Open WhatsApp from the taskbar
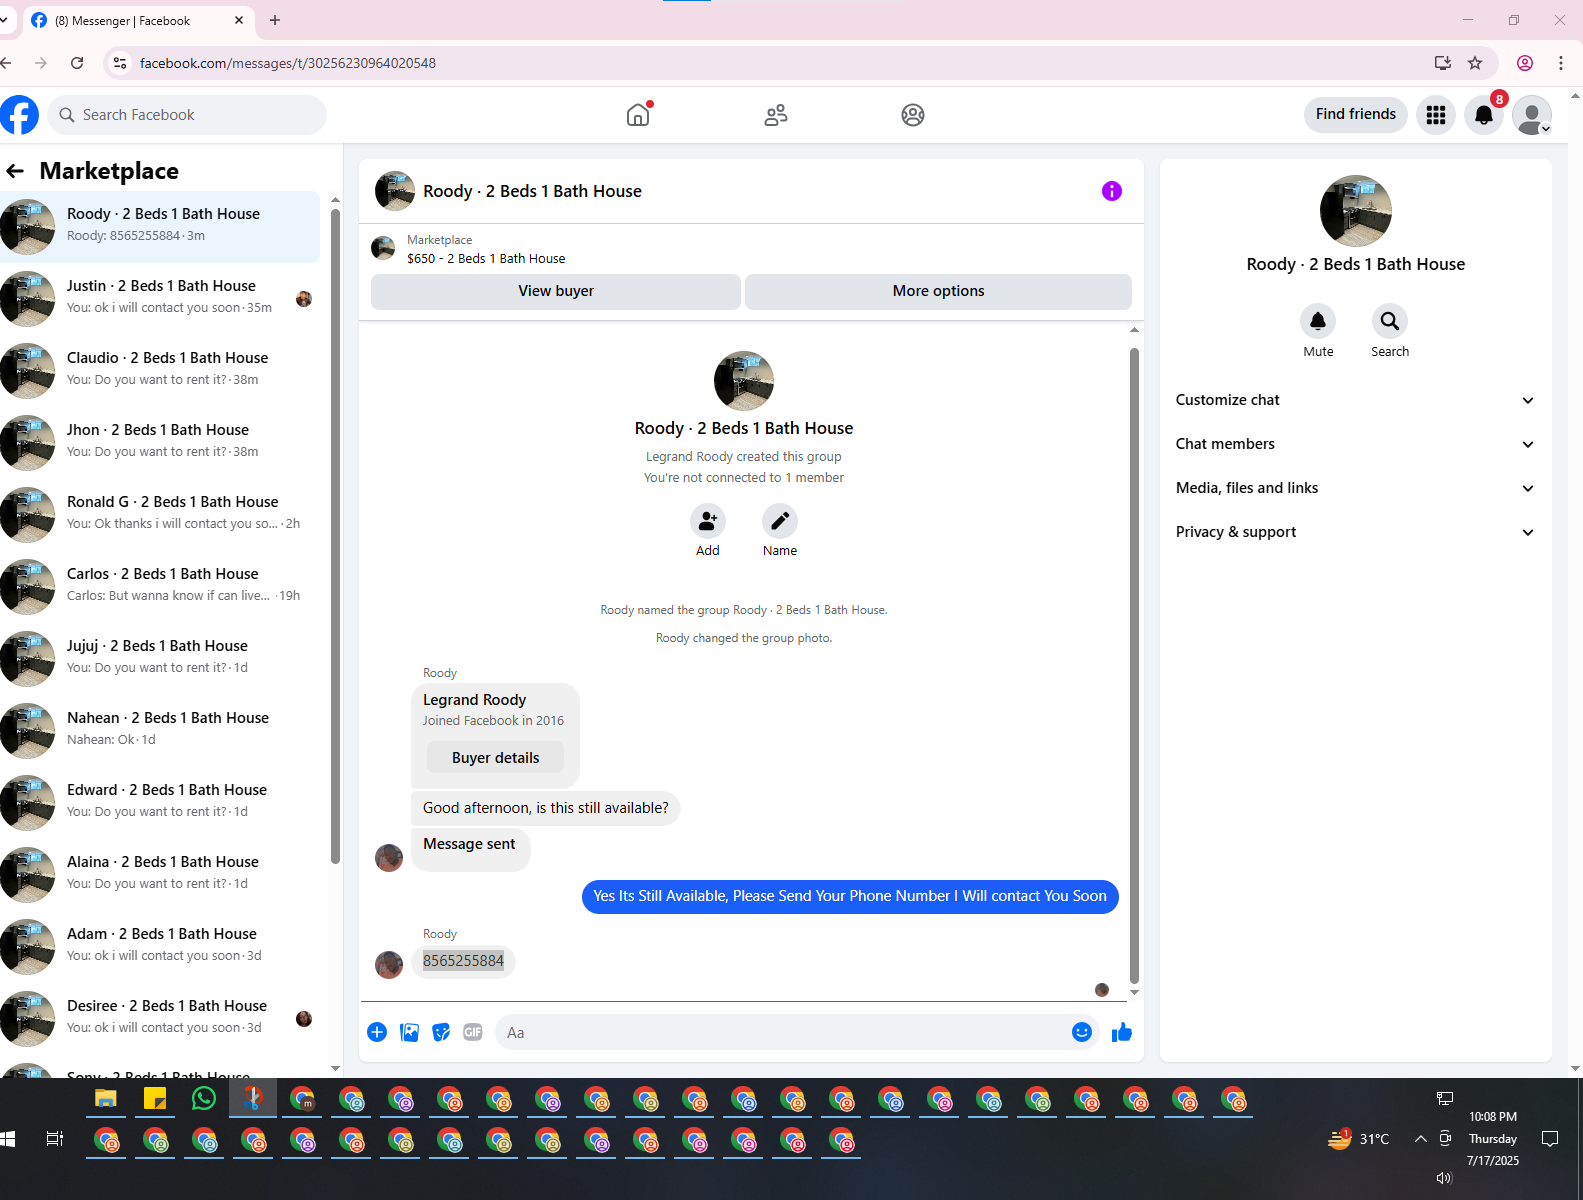Screen dimensions: 1583x1200 204,1099
